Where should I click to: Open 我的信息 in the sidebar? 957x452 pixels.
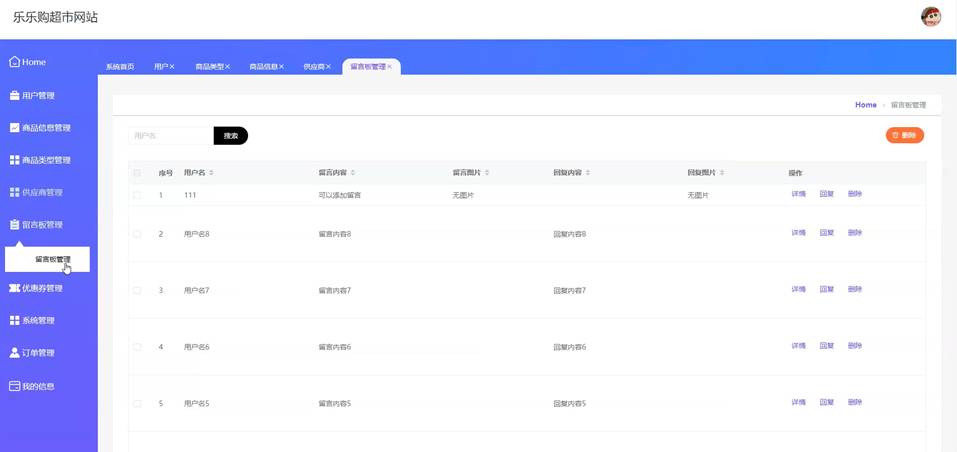coord(33,386)
